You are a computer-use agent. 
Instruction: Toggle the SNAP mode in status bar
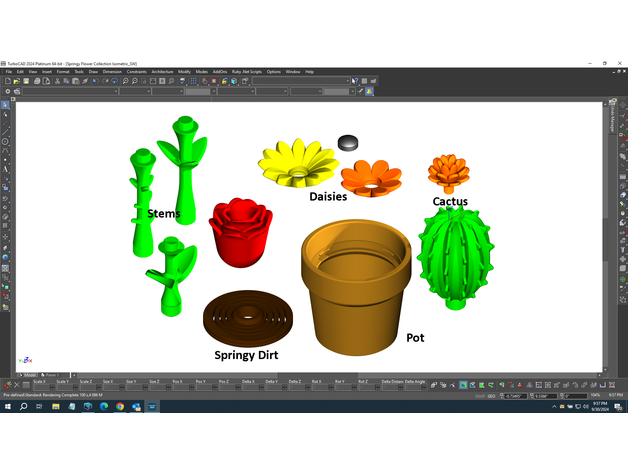click(481, 396)
